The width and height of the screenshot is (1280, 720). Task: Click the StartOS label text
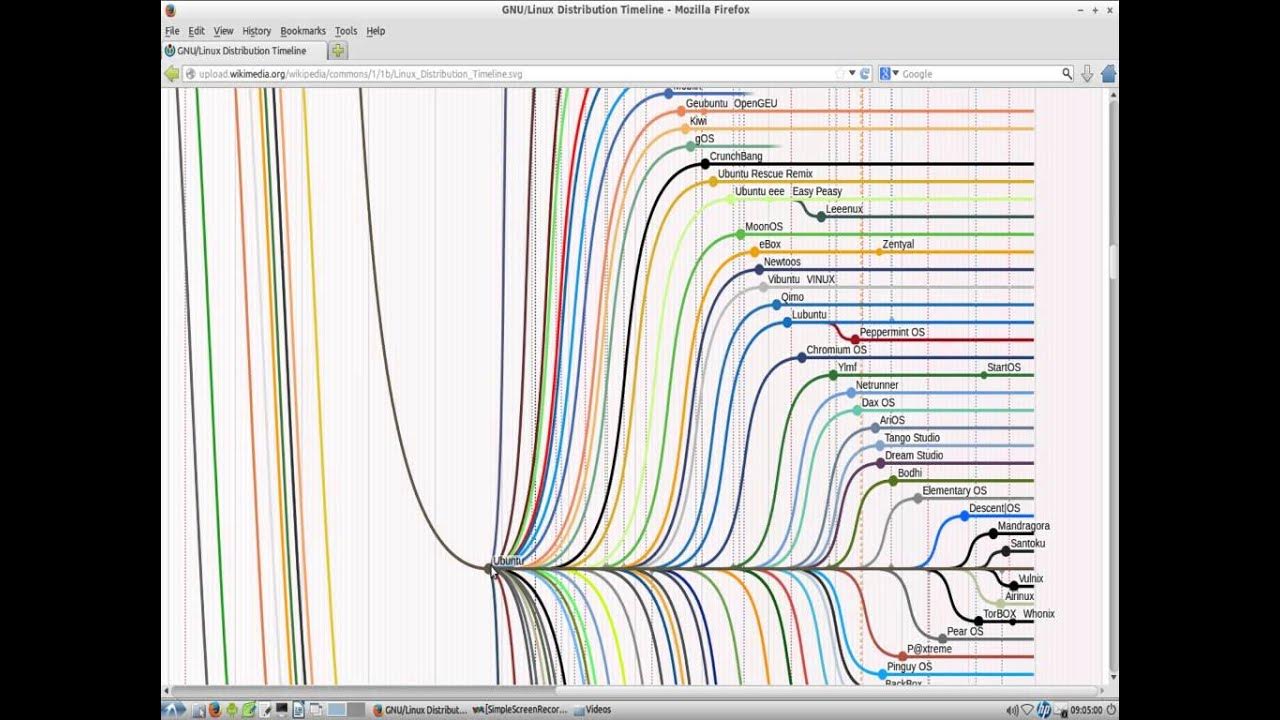(1004, 368)
